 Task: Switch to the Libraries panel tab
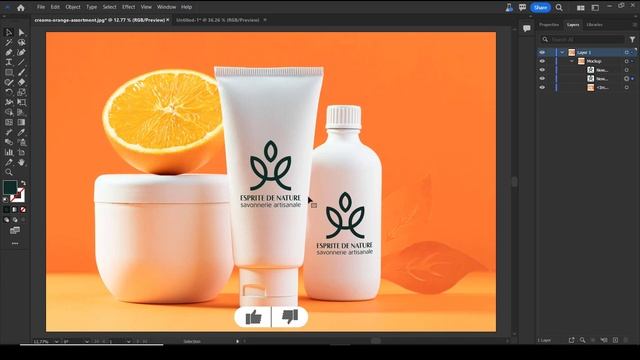[x=594, y=25]
